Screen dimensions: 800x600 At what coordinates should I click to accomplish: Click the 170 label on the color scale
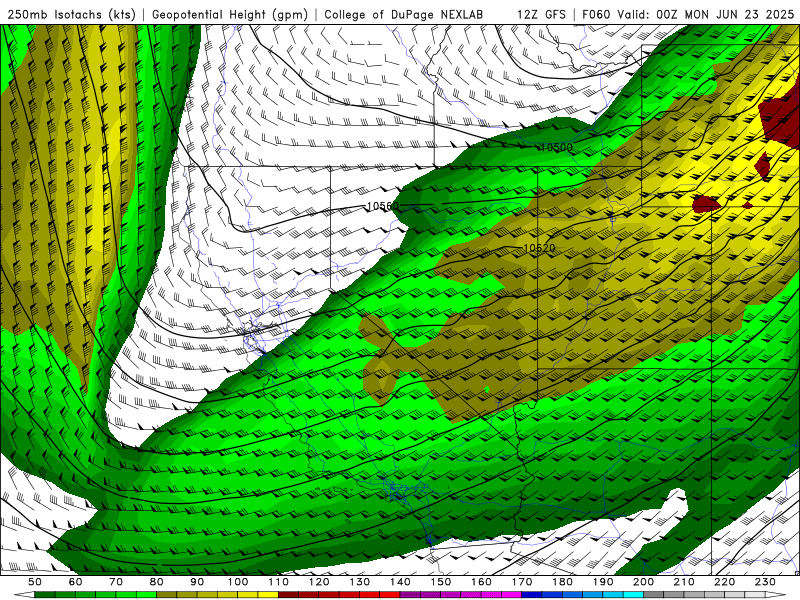(x=522, y=582)
